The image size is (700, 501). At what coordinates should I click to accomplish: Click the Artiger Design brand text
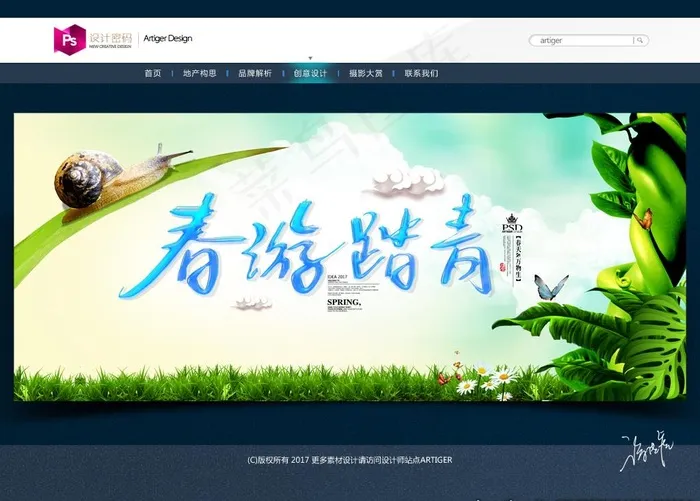coord(167,39)
